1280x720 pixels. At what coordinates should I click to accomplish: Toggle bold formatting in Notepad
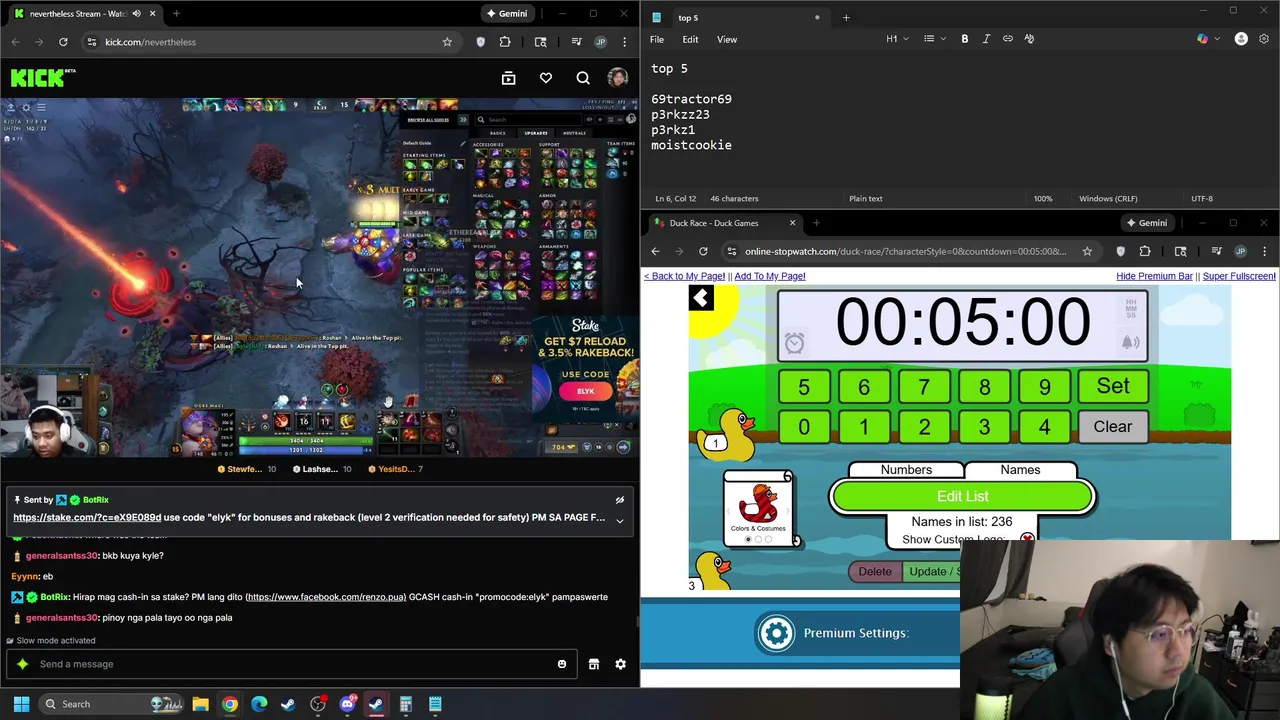tap(965, 39)
